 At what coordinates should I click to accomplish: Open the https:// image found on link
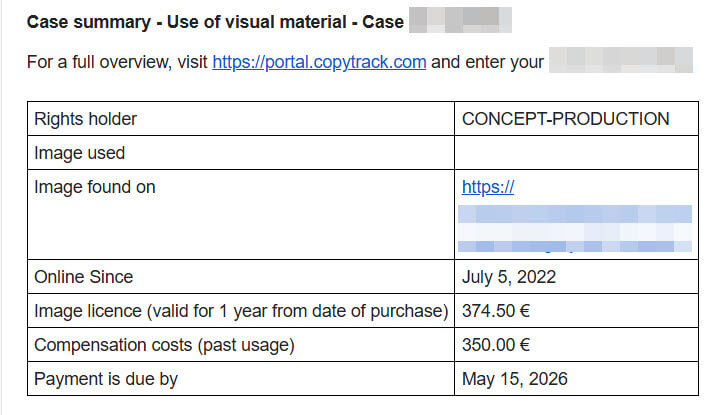(x=488, y=187)
